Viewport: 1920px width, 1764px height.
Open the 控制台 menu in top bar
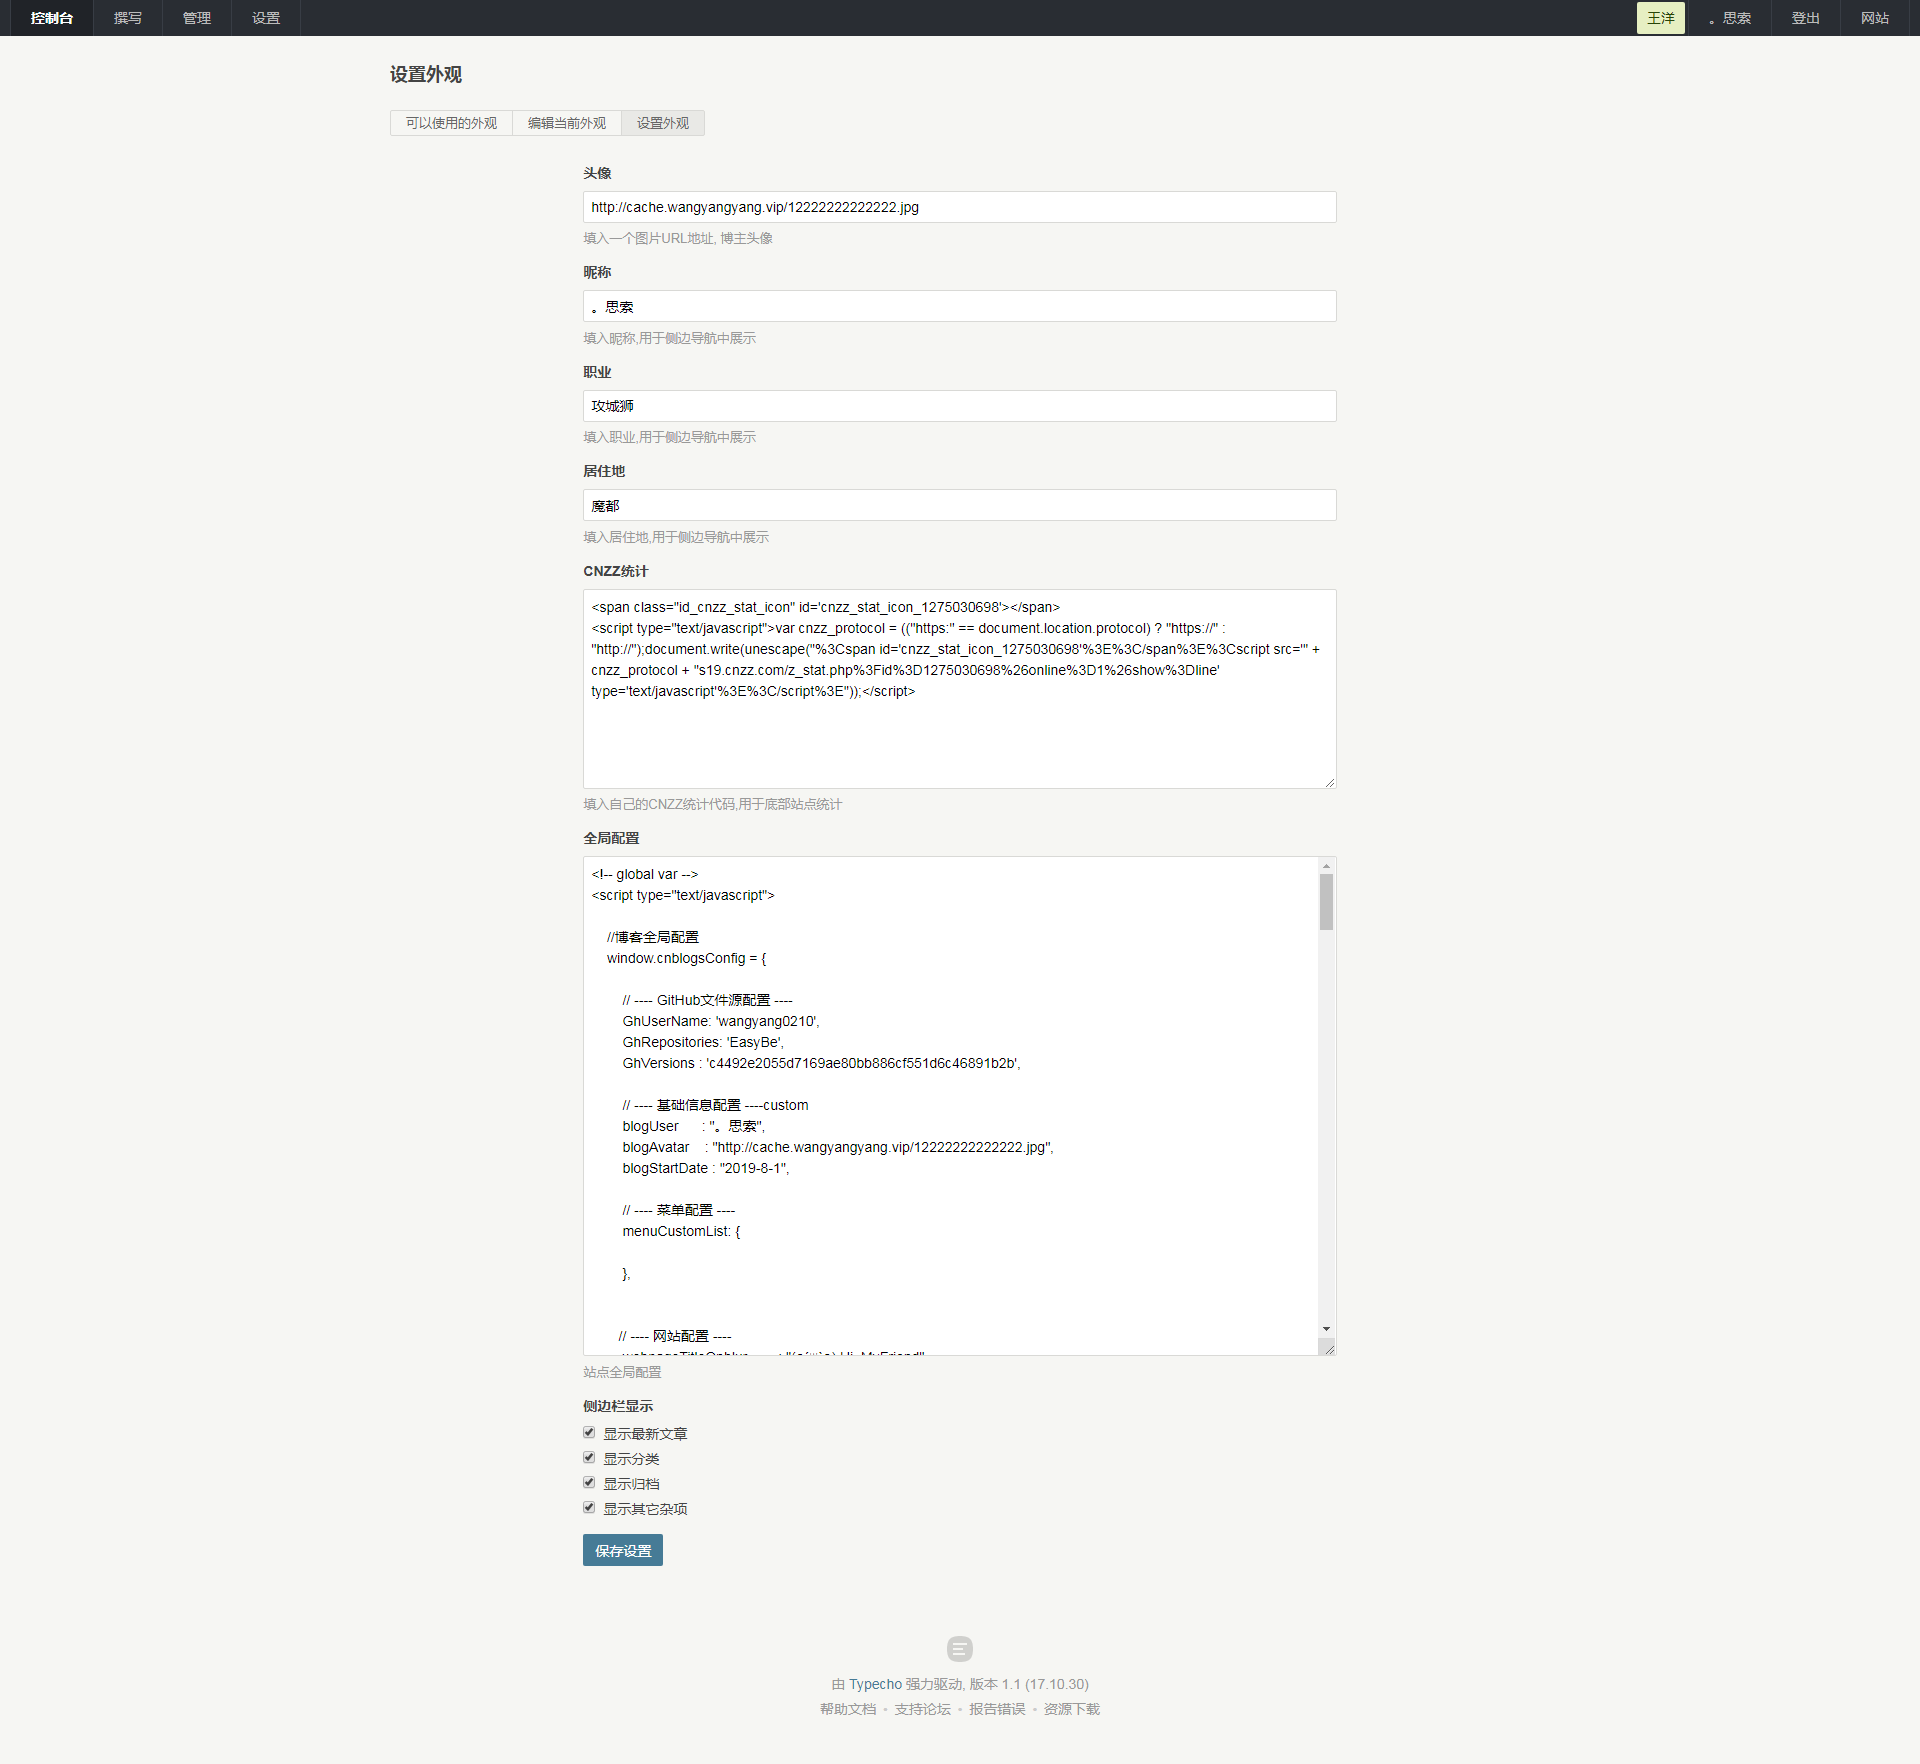[x=51, y=18]
